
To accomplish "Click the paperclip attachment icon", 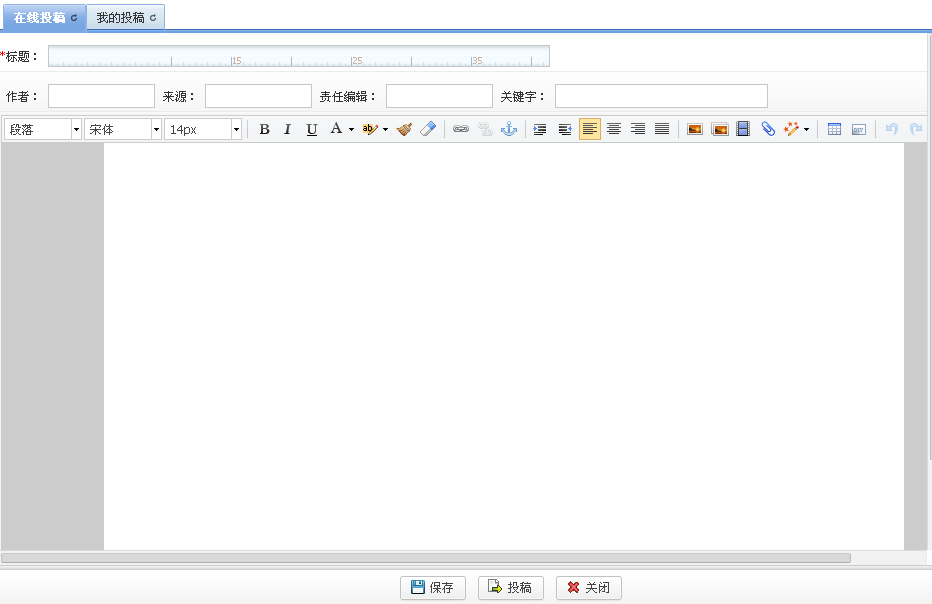I will (x=768, y=129).
